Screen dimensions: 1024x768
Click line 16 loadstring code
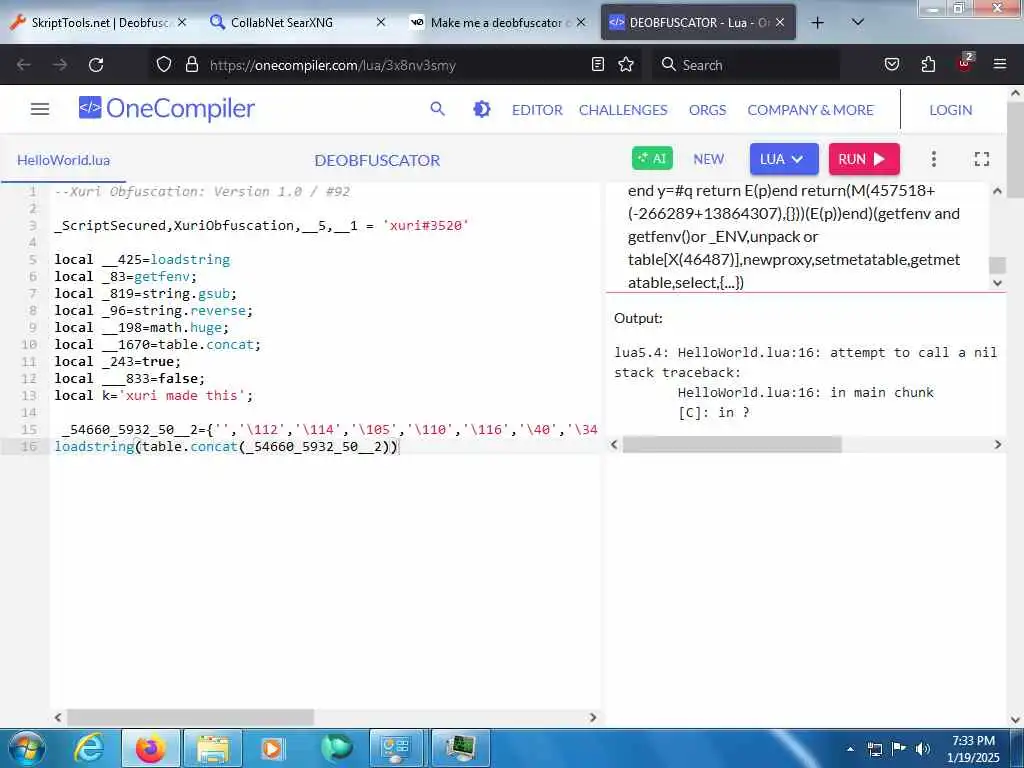(226, 447)
